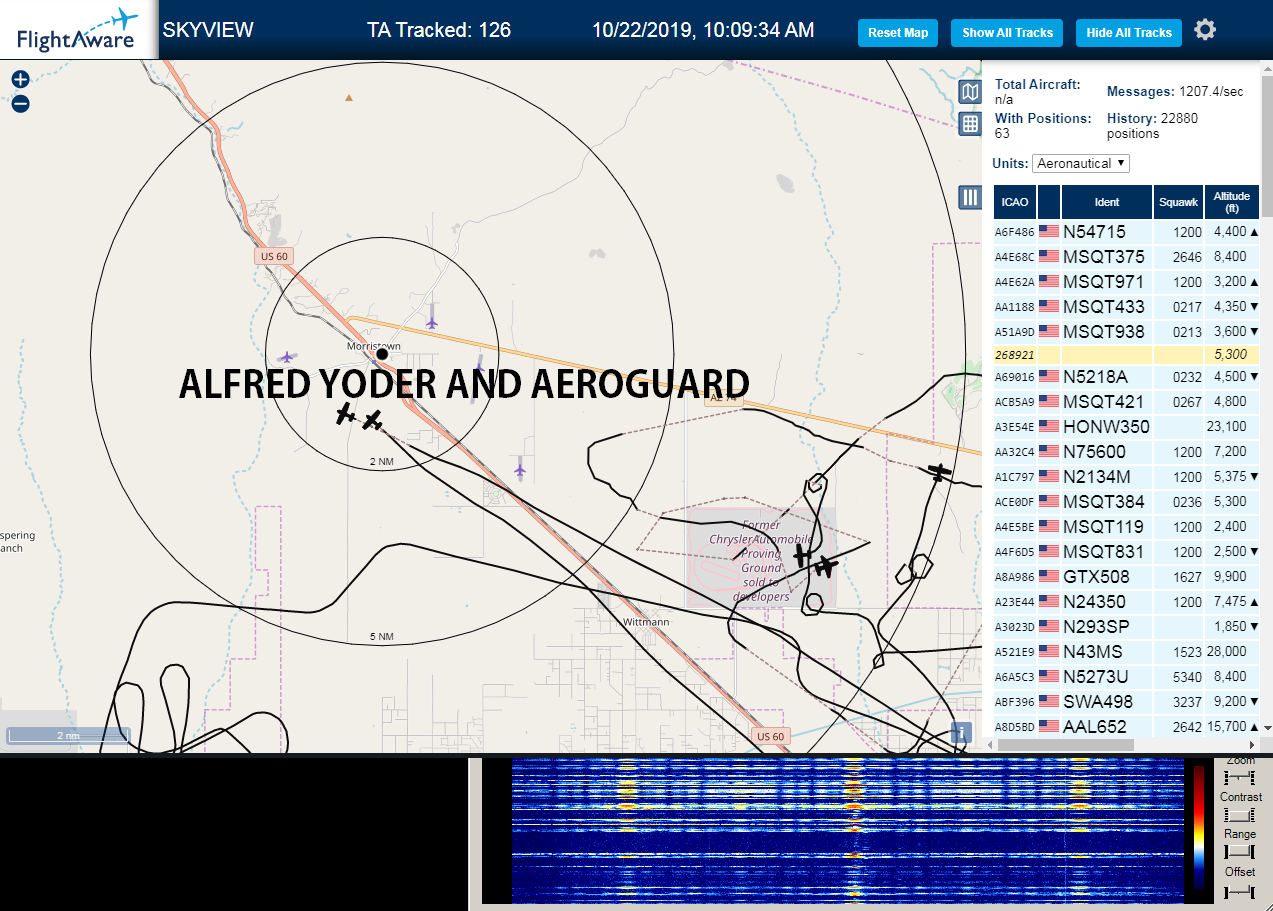
Task: Select the N54715 aircraft row
Action: click(1127, 232)
